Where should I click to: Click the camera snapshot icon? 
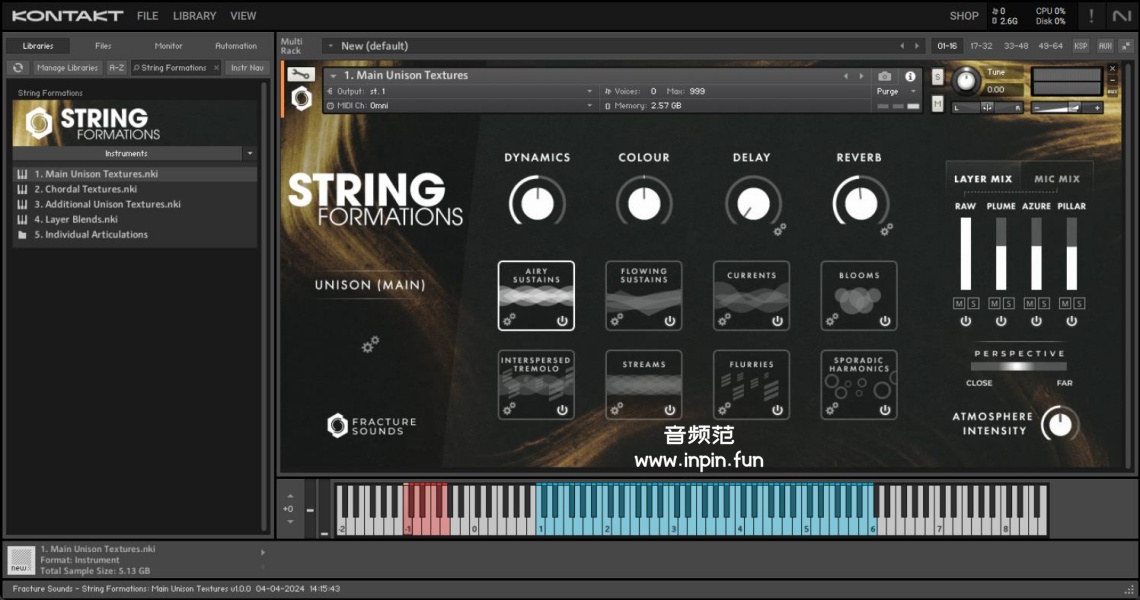pyautogui.click(x=884, y=76)
